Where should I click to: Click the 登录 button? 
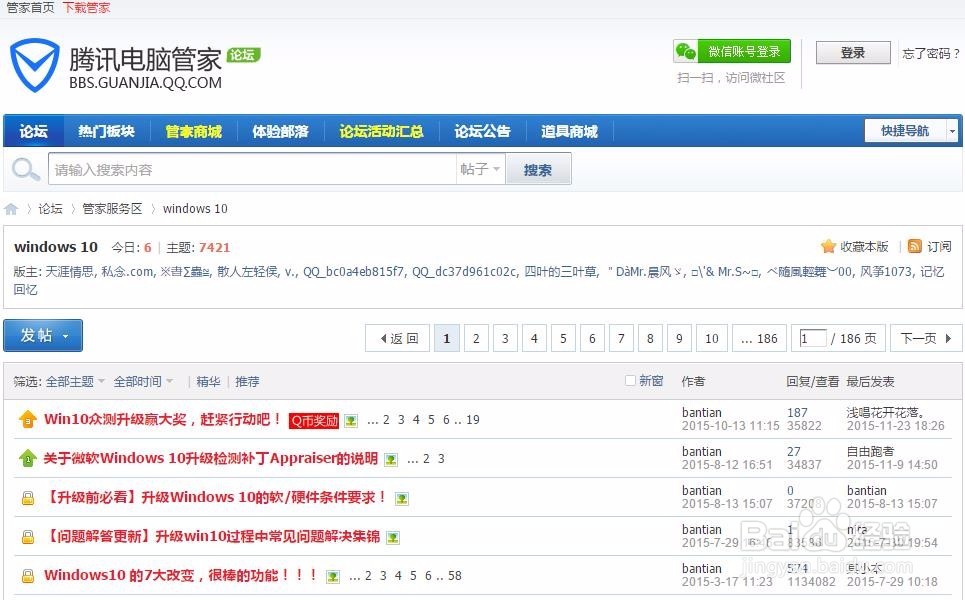point(853,53)
